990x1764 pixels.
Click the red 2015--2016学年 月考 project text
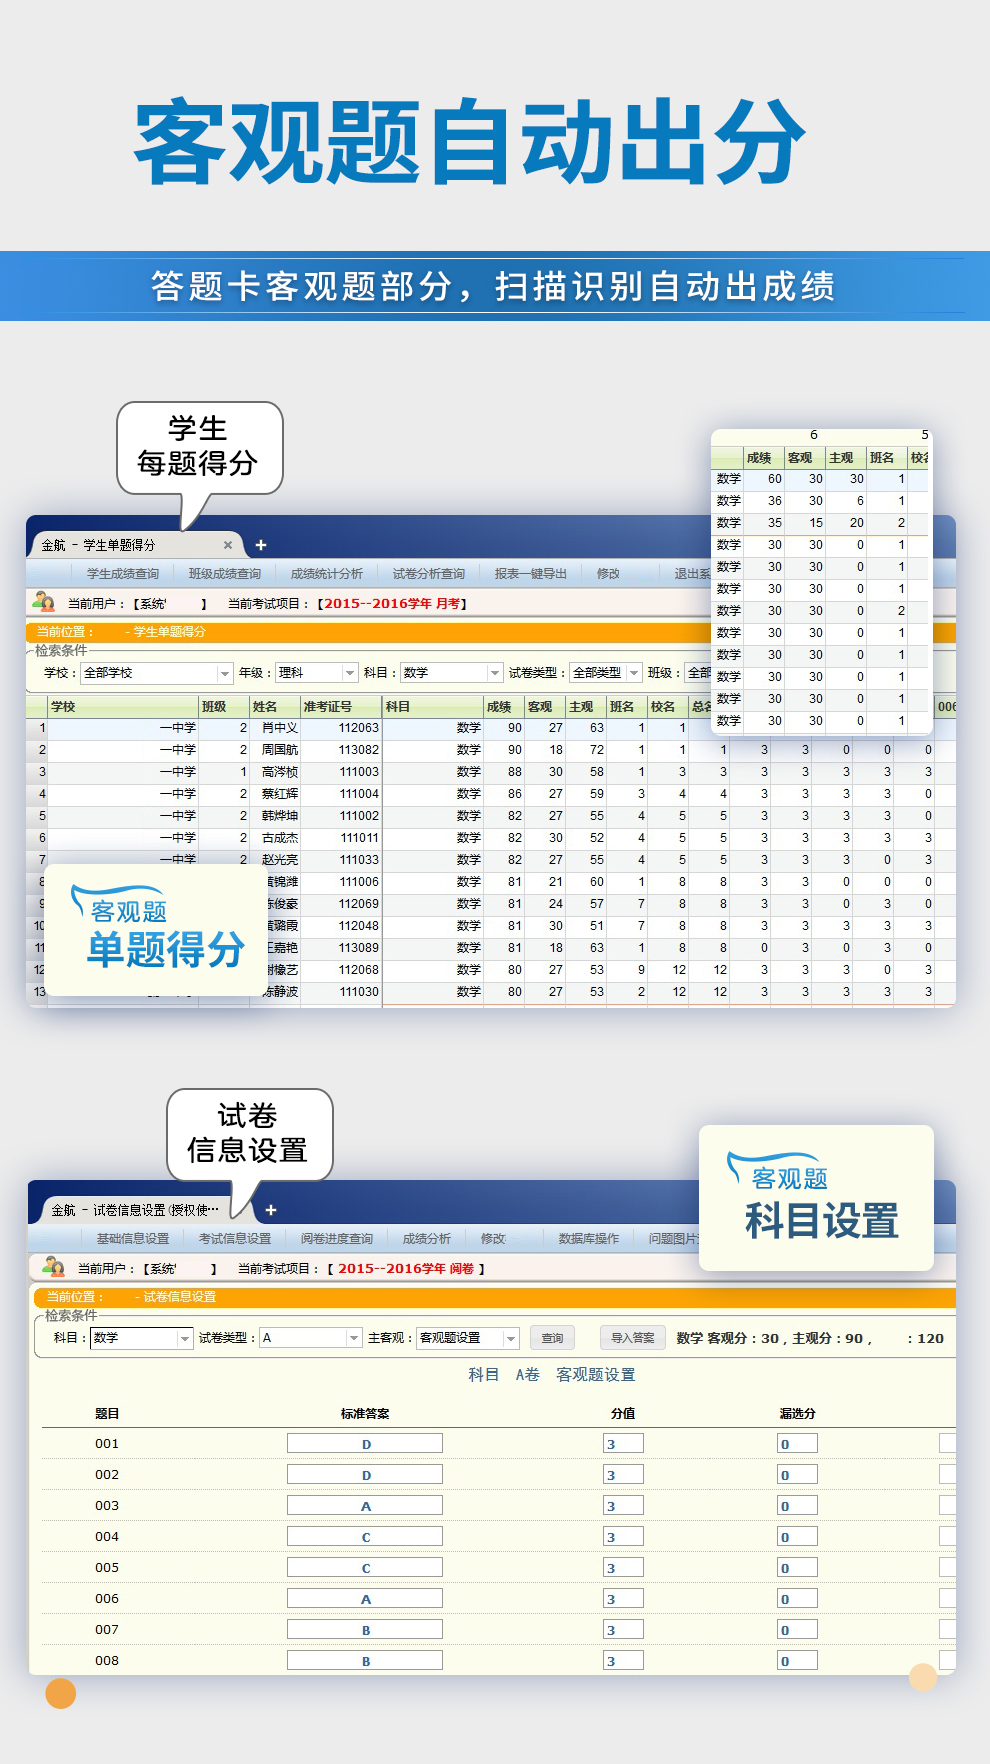[x=392, y=604]
